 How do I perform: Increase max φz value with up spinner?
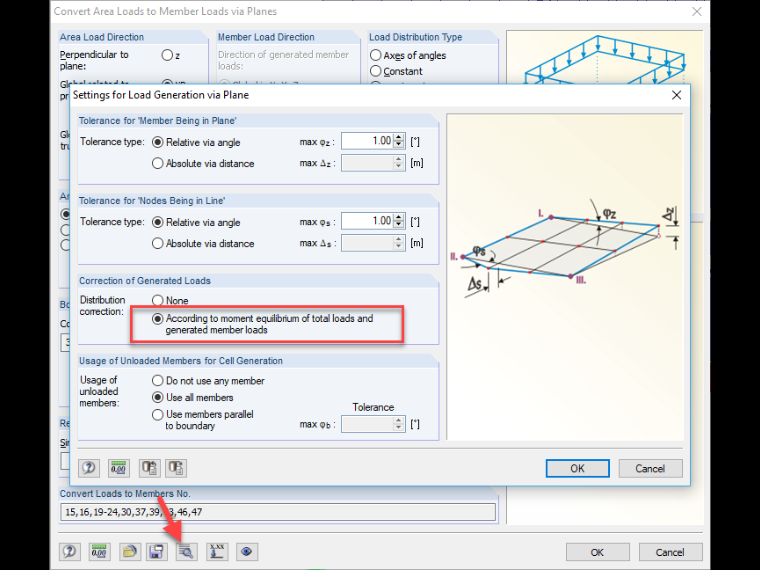point(399,137)
